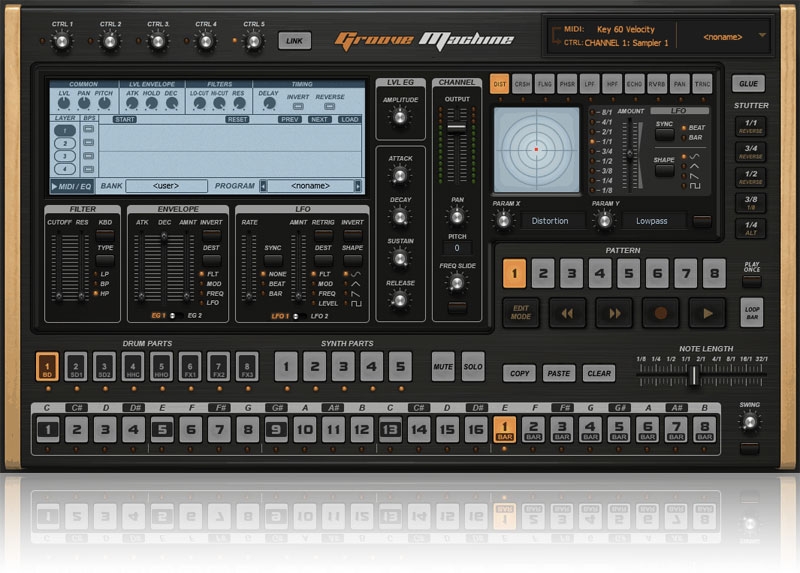This screenshot has height=573, width=800.
Task: Toggle the LFO effect SYNC switch
Action: coord(664,135)
